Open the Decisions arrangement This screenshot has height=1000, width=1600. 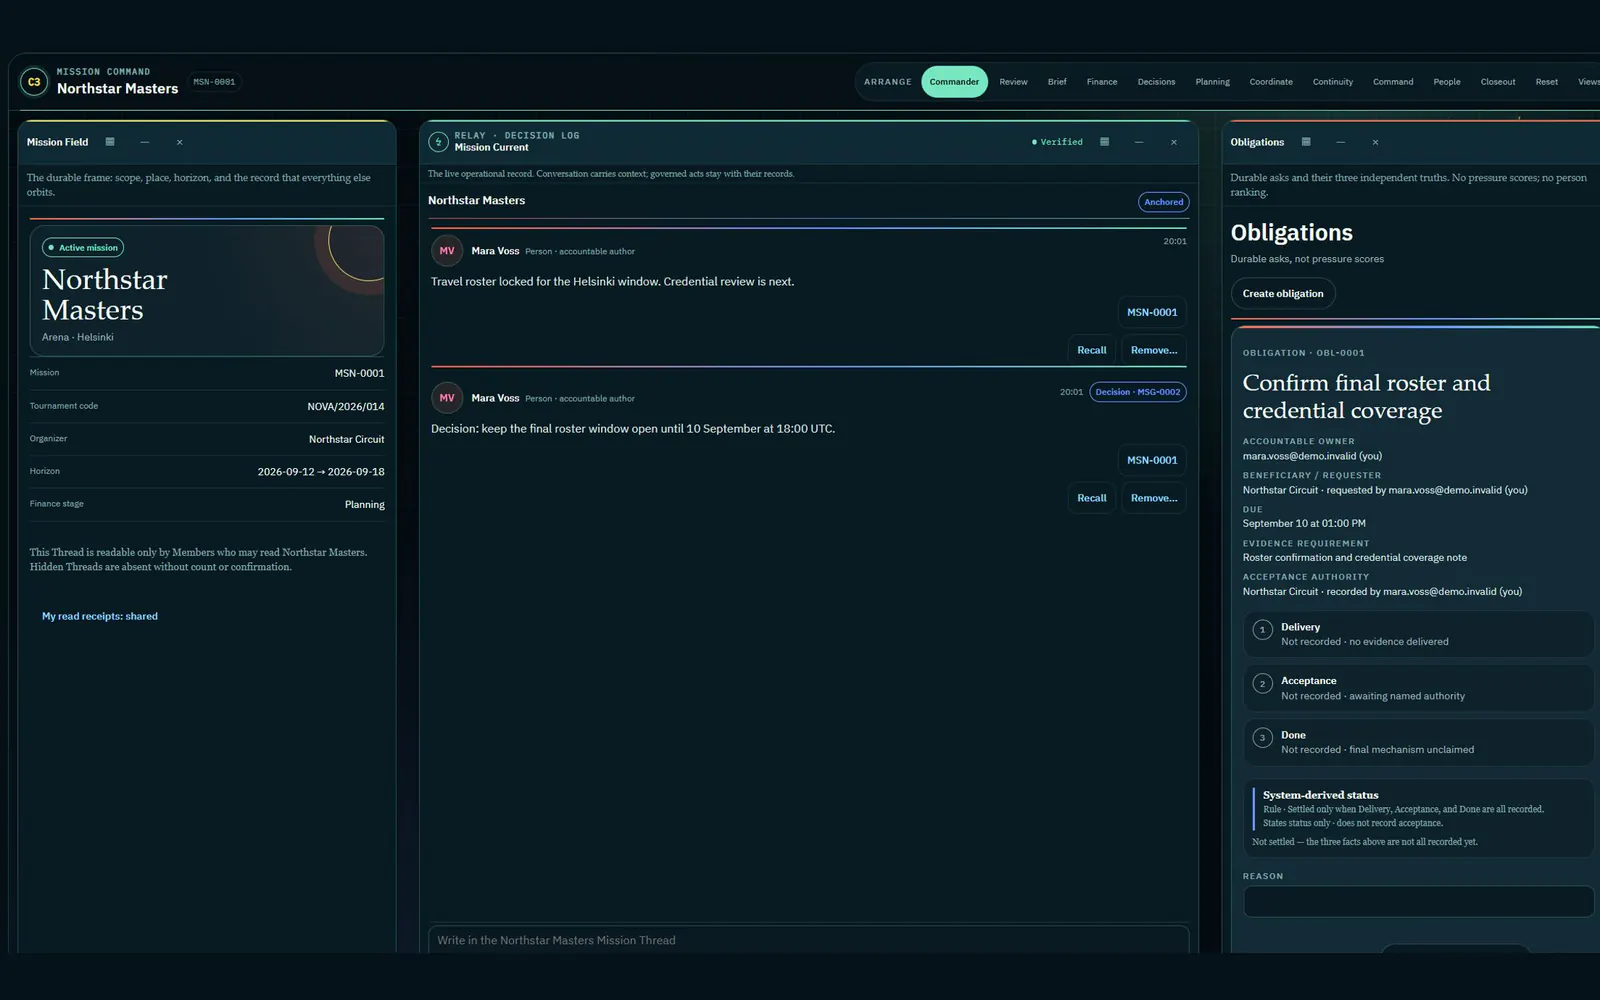click(x=1156, y=82)
